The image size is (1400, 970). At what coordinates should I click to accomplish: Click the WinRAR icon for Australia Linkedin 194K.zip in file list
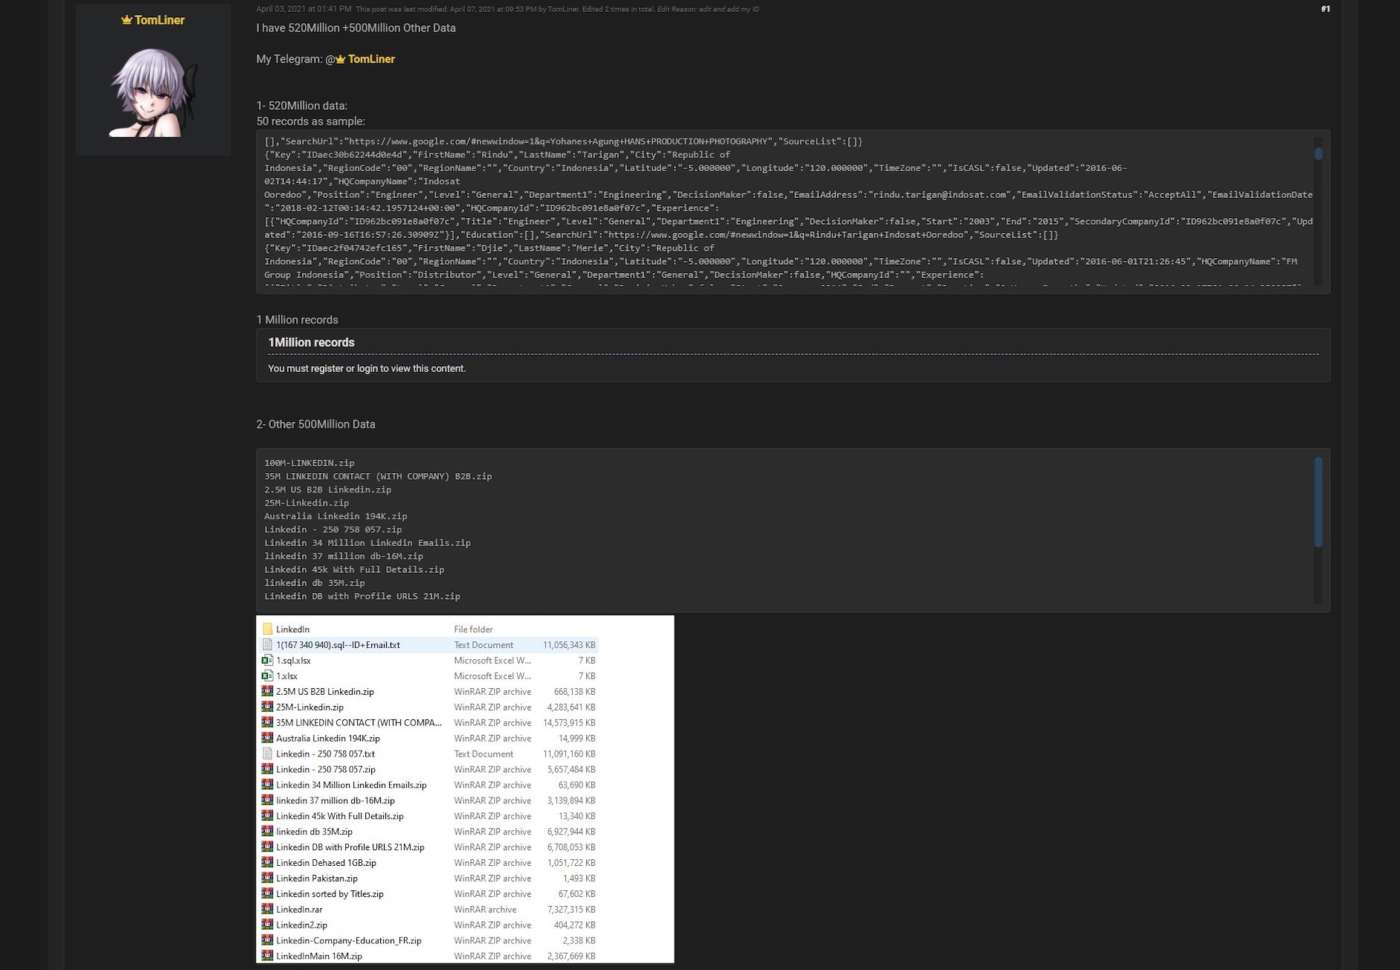tap(267, 738)
